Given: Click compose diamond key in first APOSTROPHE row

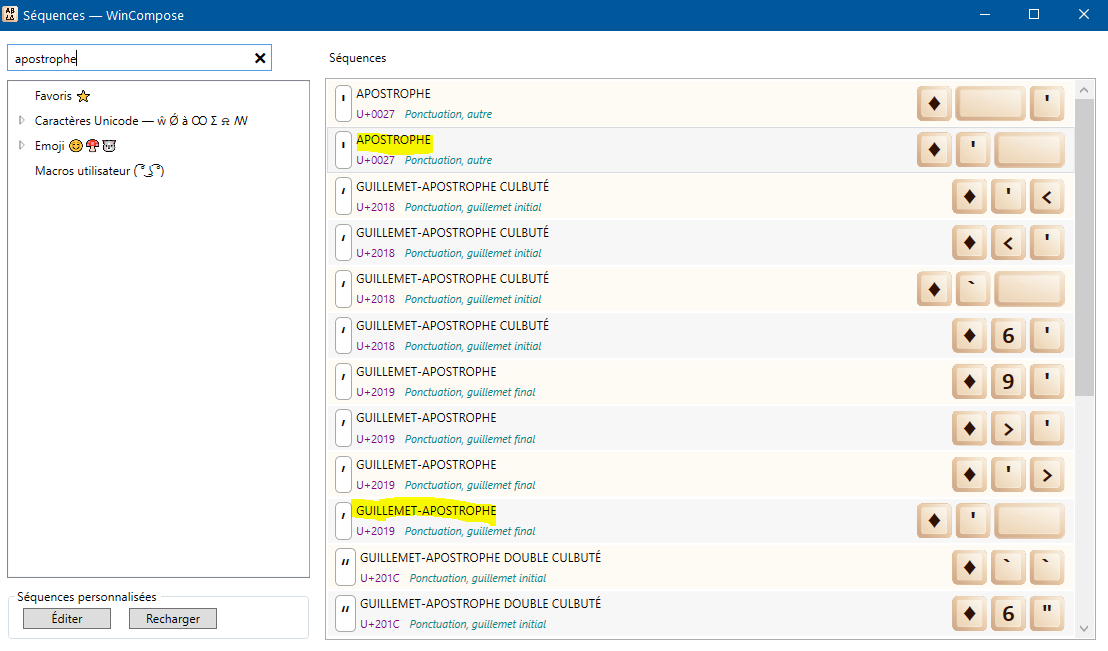Looking at the screenshot, I should point(934,104).
